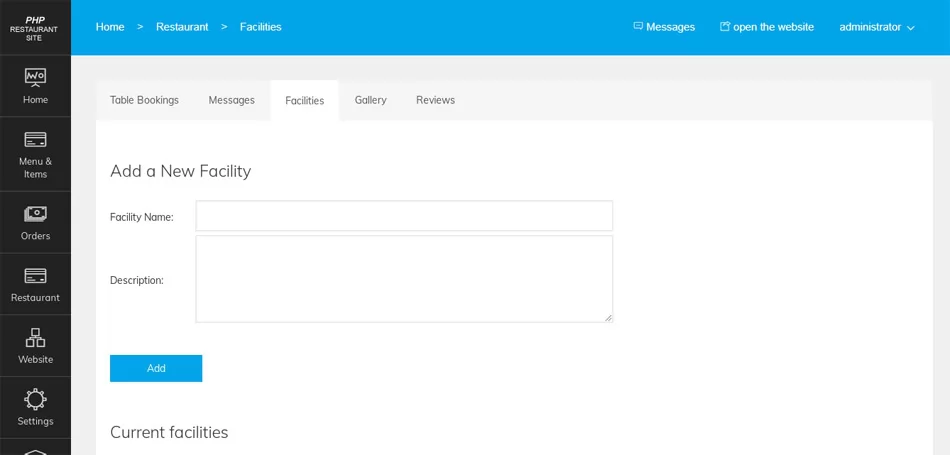The width and height of the screenshot is (950, 455).
Task: Click the Facility Name label
Action: coord(142,217)
